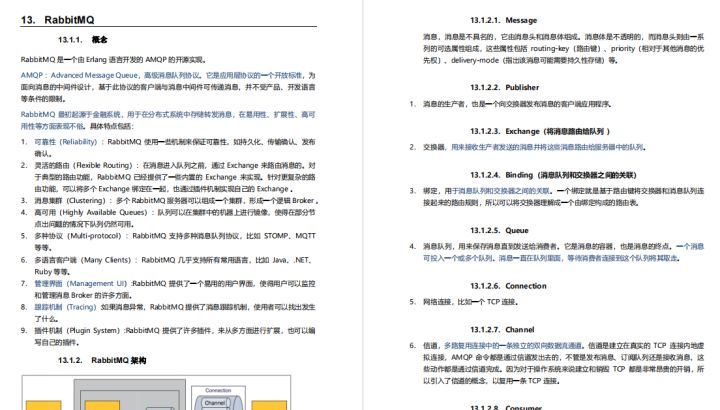Click list item "高可用 (Highly Available Queues)"

pyautogui.click(x=91, y=213)
